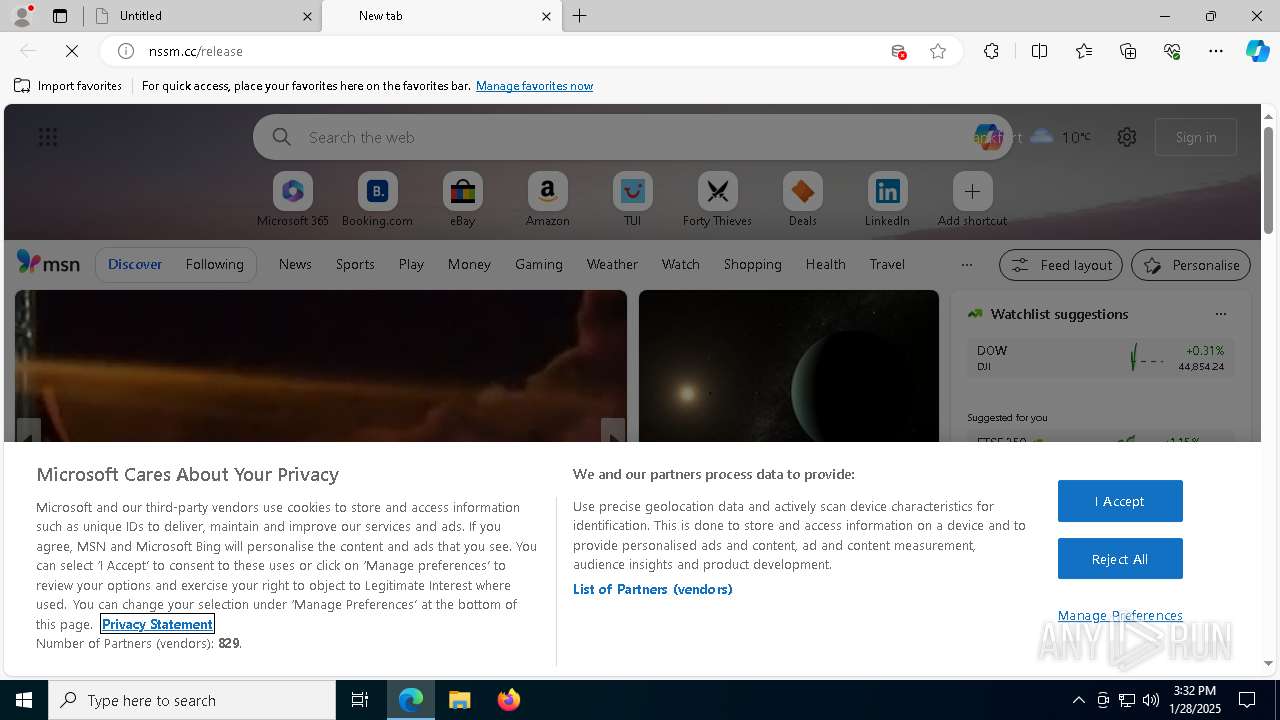Open Microsoft 365 shortcut
This screenshot has width=1280, height=720.
(x=293, y=200)
